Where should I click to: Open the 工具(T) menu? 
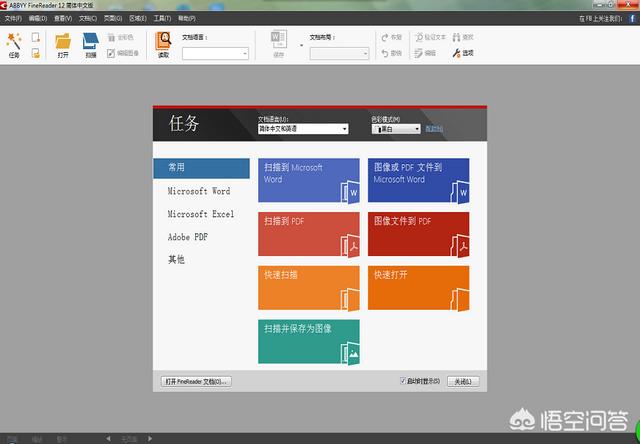tap(161, 18)
